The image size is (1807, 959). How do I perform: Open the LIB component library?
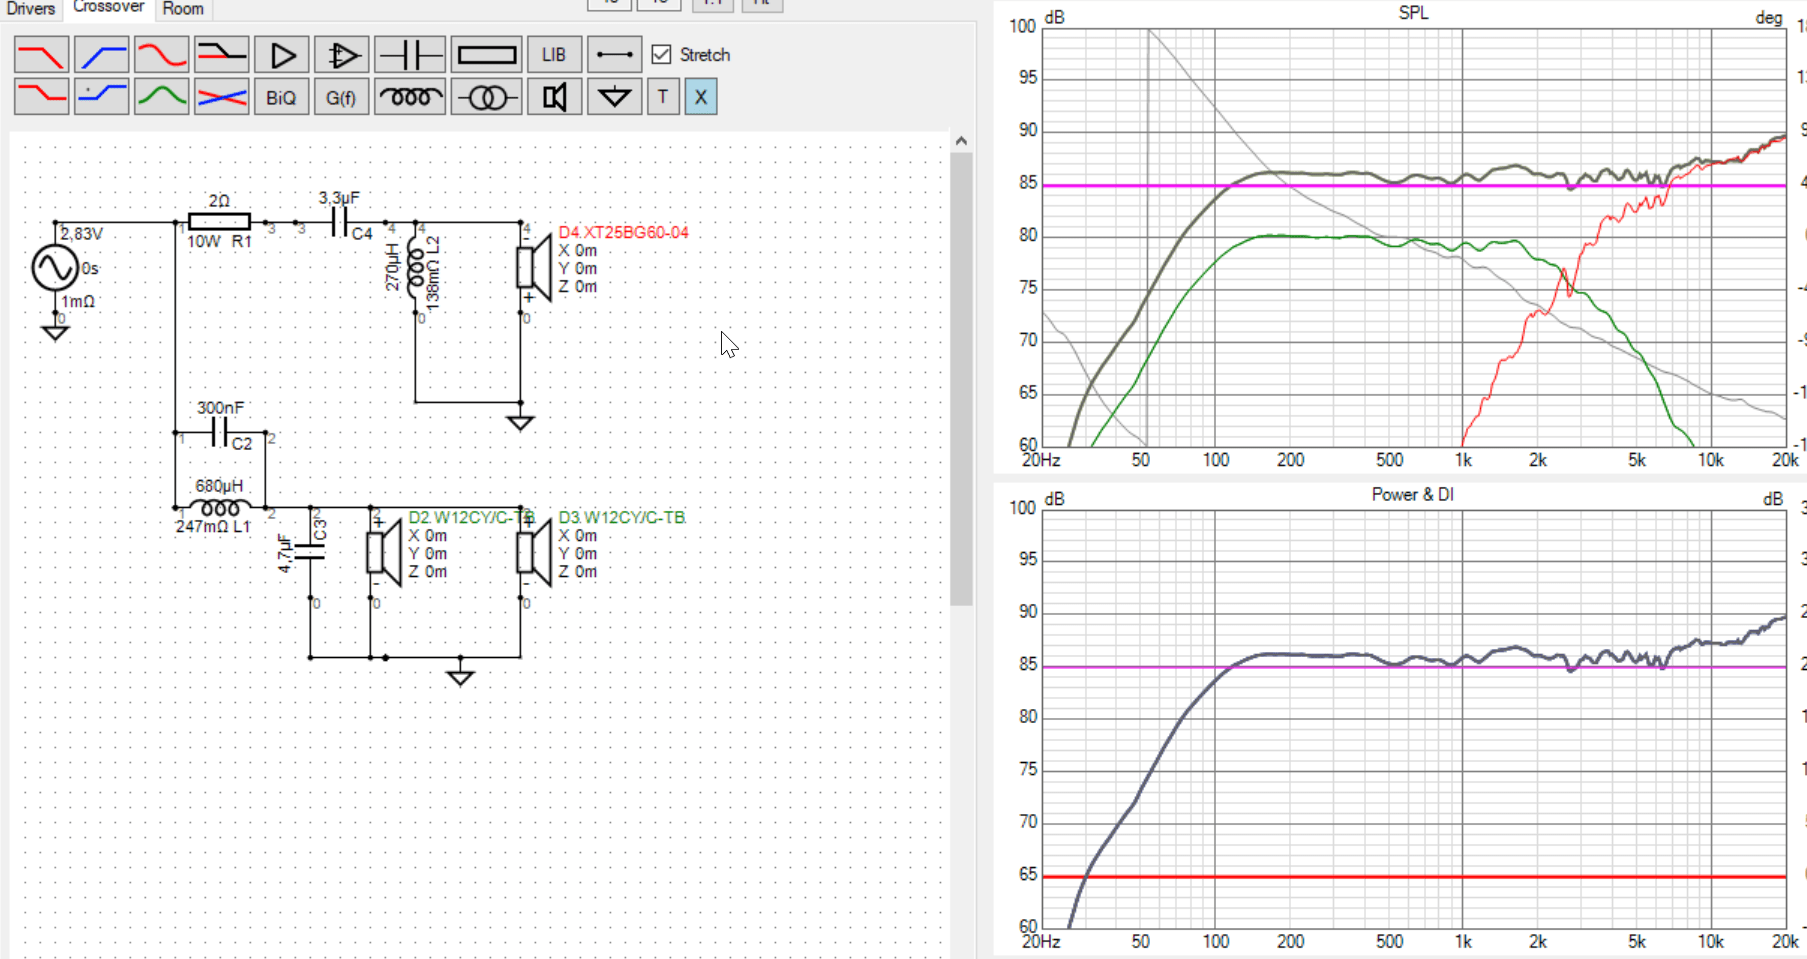click(554, 55)
